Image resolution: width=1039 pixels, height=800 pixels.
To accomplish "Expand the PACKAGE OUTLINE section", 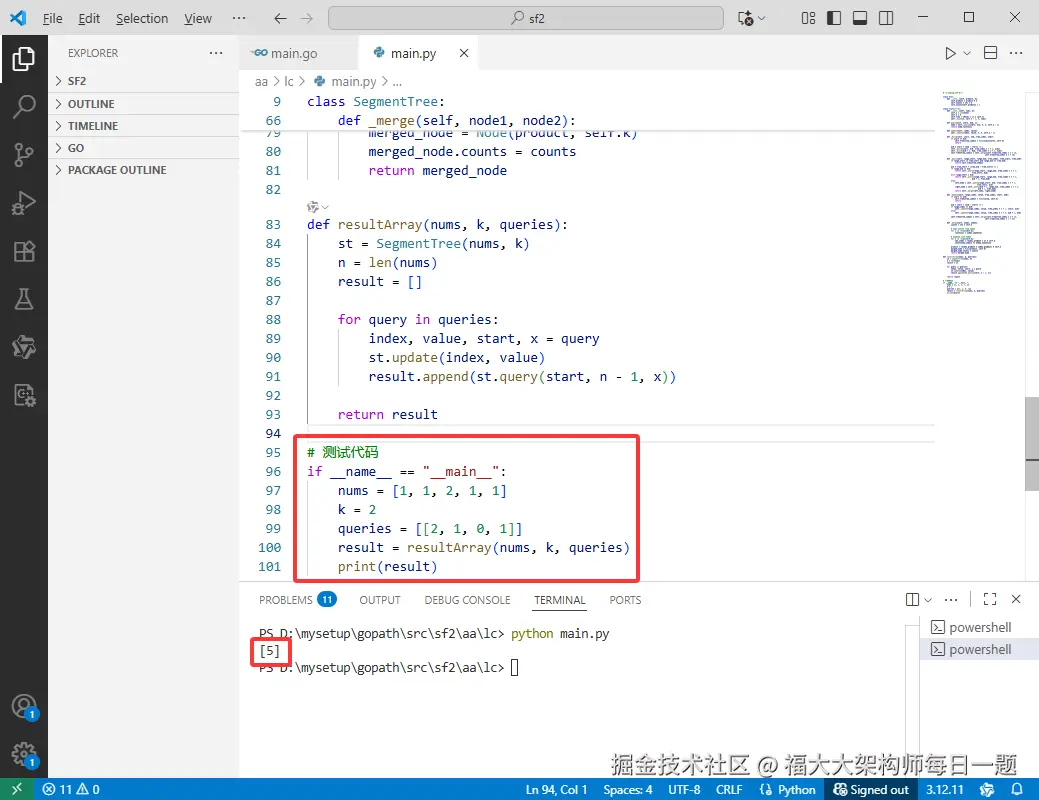I will coord(144,170).
